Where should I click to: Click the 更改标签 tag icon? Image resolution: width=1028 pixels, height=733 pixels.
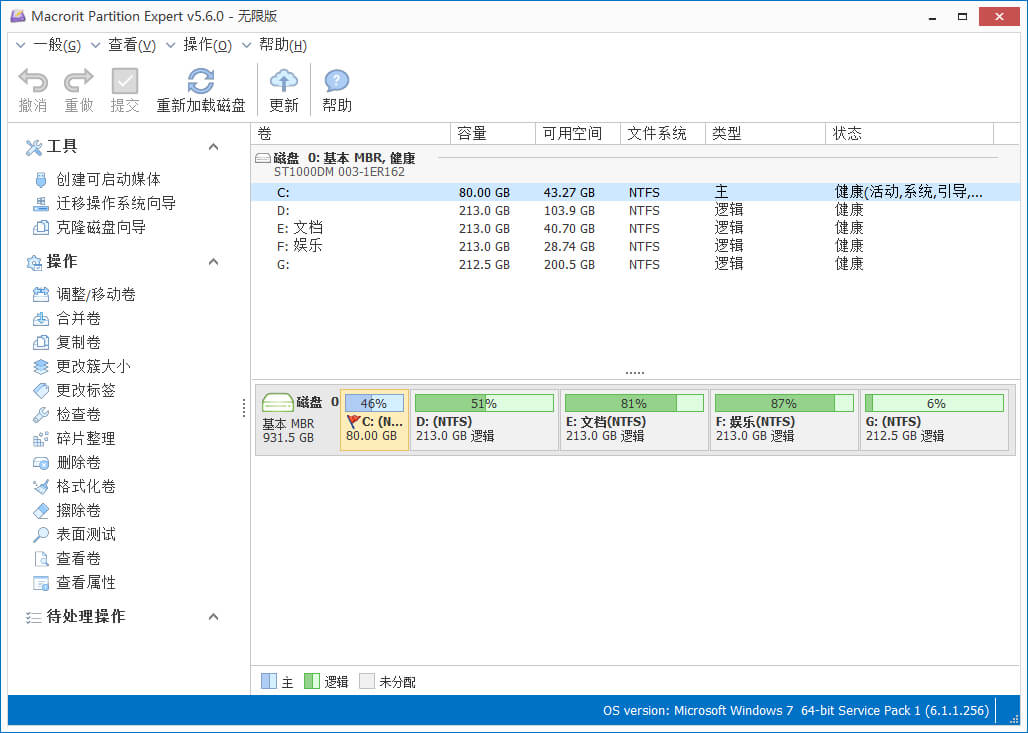click(41, 391)
